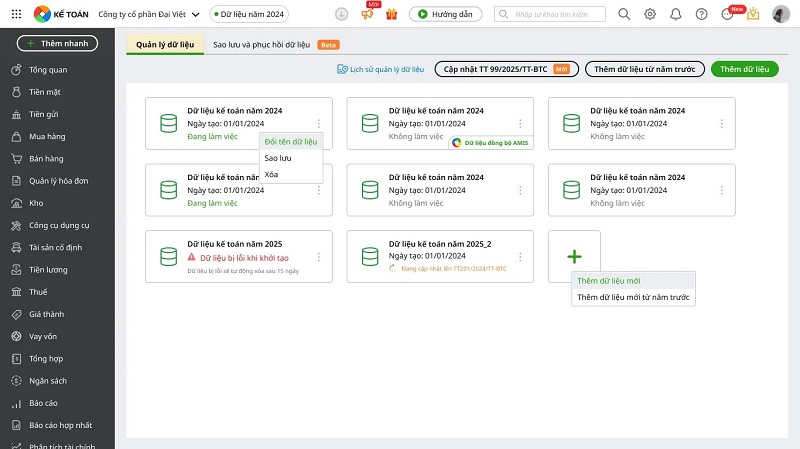Select 'Xóa' in the context menu
This screenshot has height=449, width=800.
[271, 174]
